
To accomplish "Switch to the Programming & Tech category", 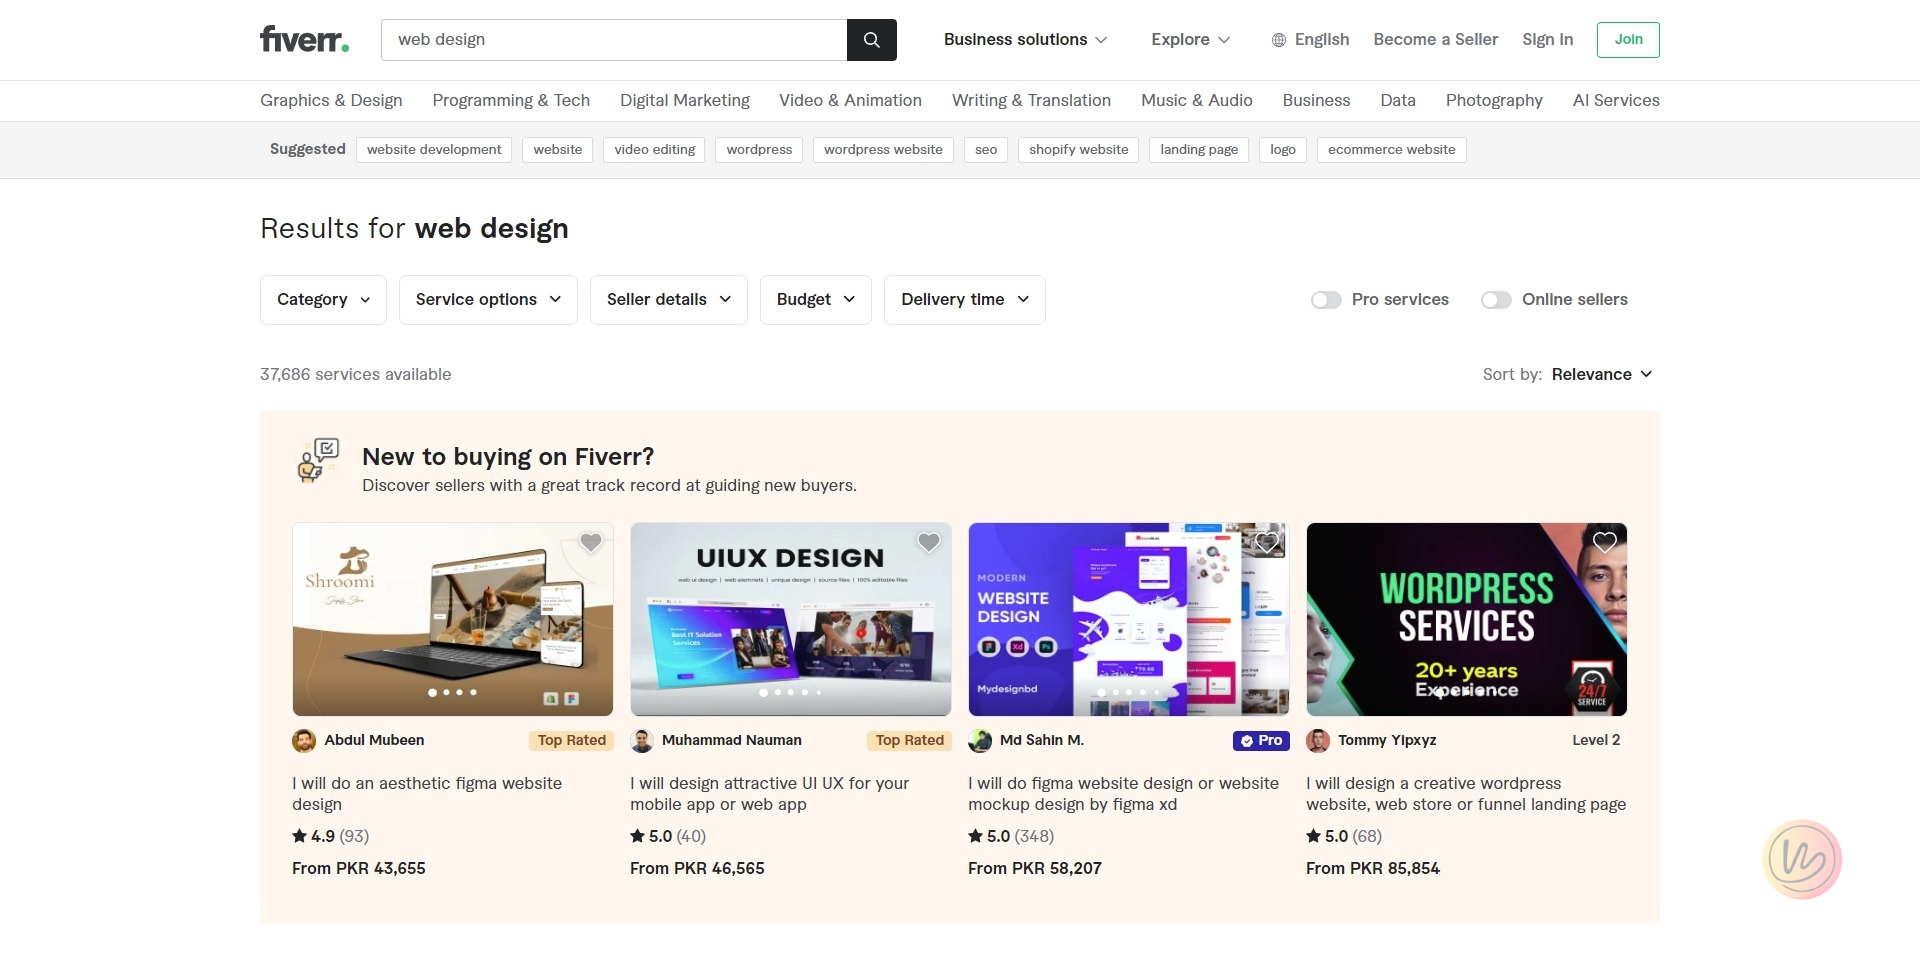I will point(511,100).
